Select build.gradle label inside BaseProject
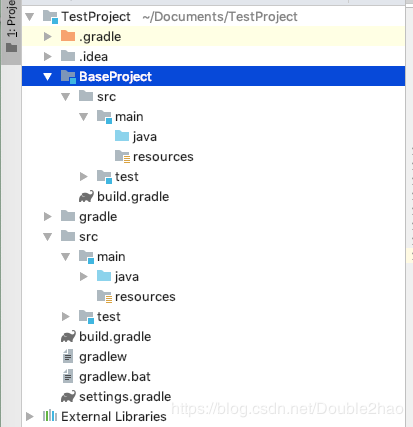Screen dimensions: 413x427 coord(133,197)
